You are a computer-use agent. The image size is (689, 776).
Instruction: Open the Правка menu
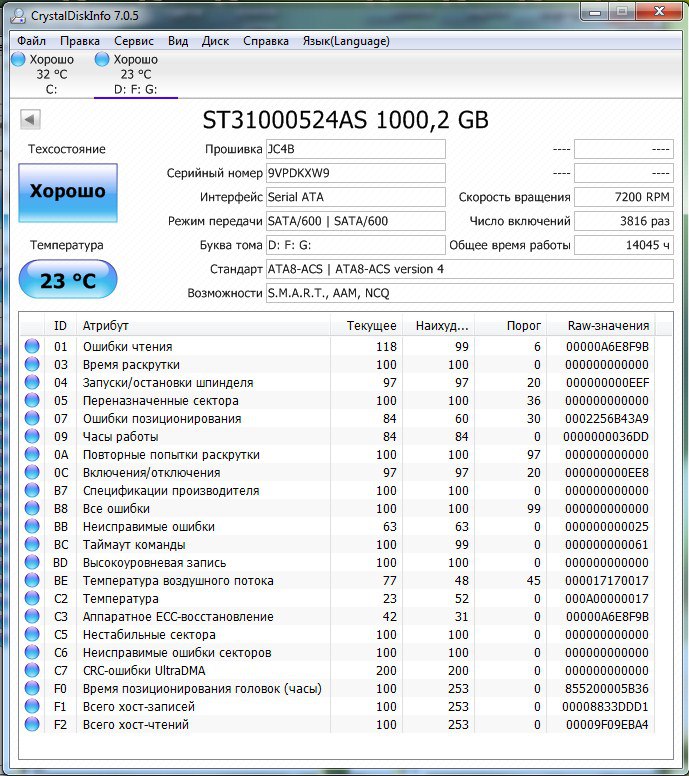tap(80, 41)
